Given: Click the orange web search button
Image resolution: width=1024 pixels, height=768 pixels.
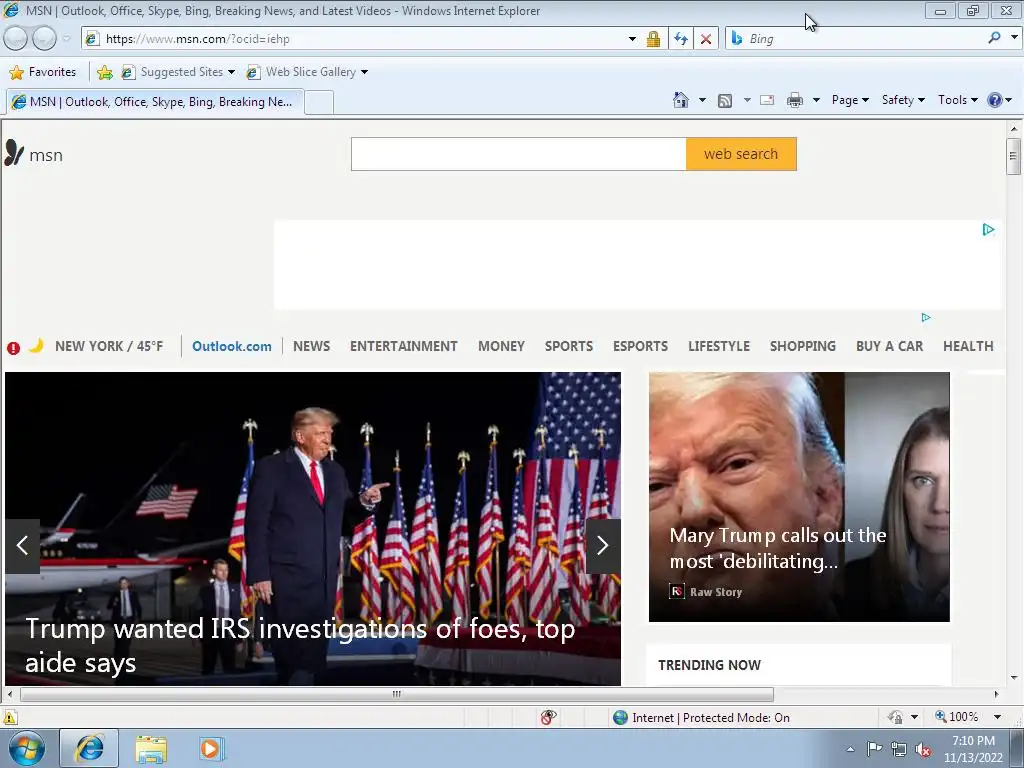Looking at the screenshot, I should (741, 154).
